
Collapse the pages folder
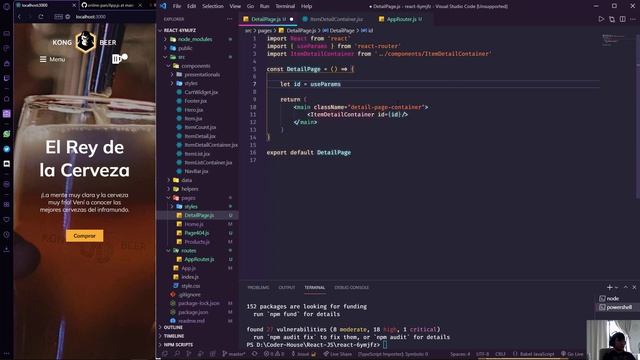188,198
